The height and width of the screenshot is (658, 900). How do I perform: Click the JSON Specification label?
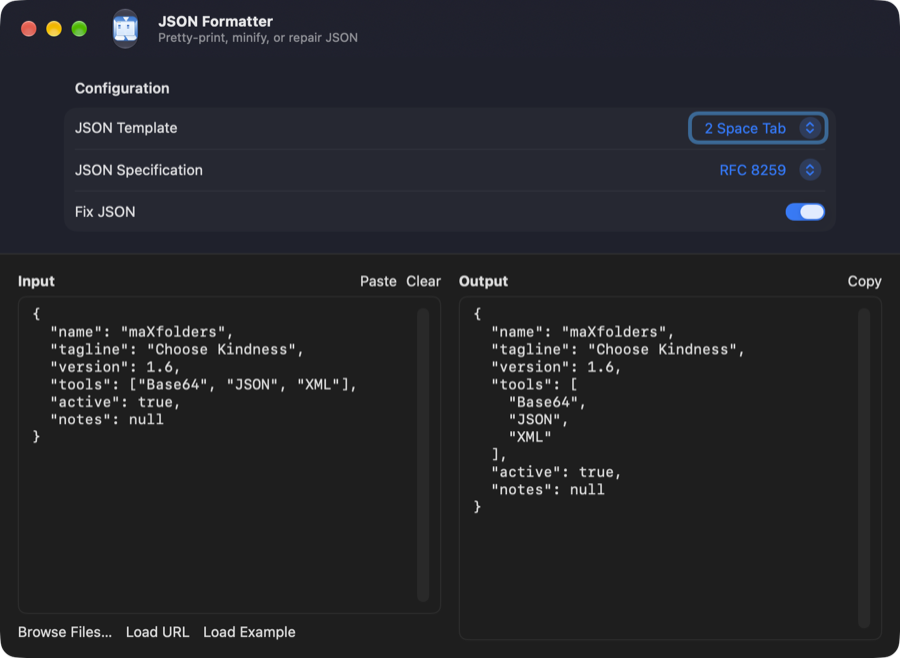(x=138, y=170)
